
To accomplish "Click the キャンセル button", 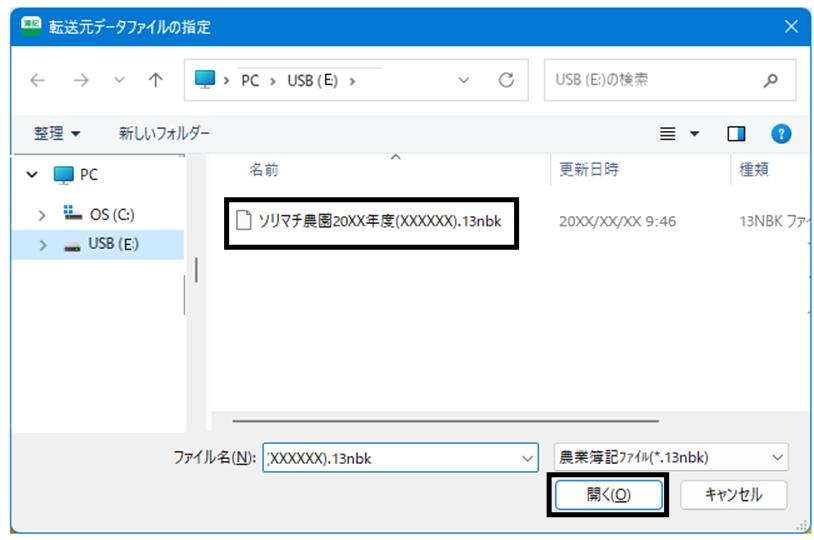I will 733,494.
